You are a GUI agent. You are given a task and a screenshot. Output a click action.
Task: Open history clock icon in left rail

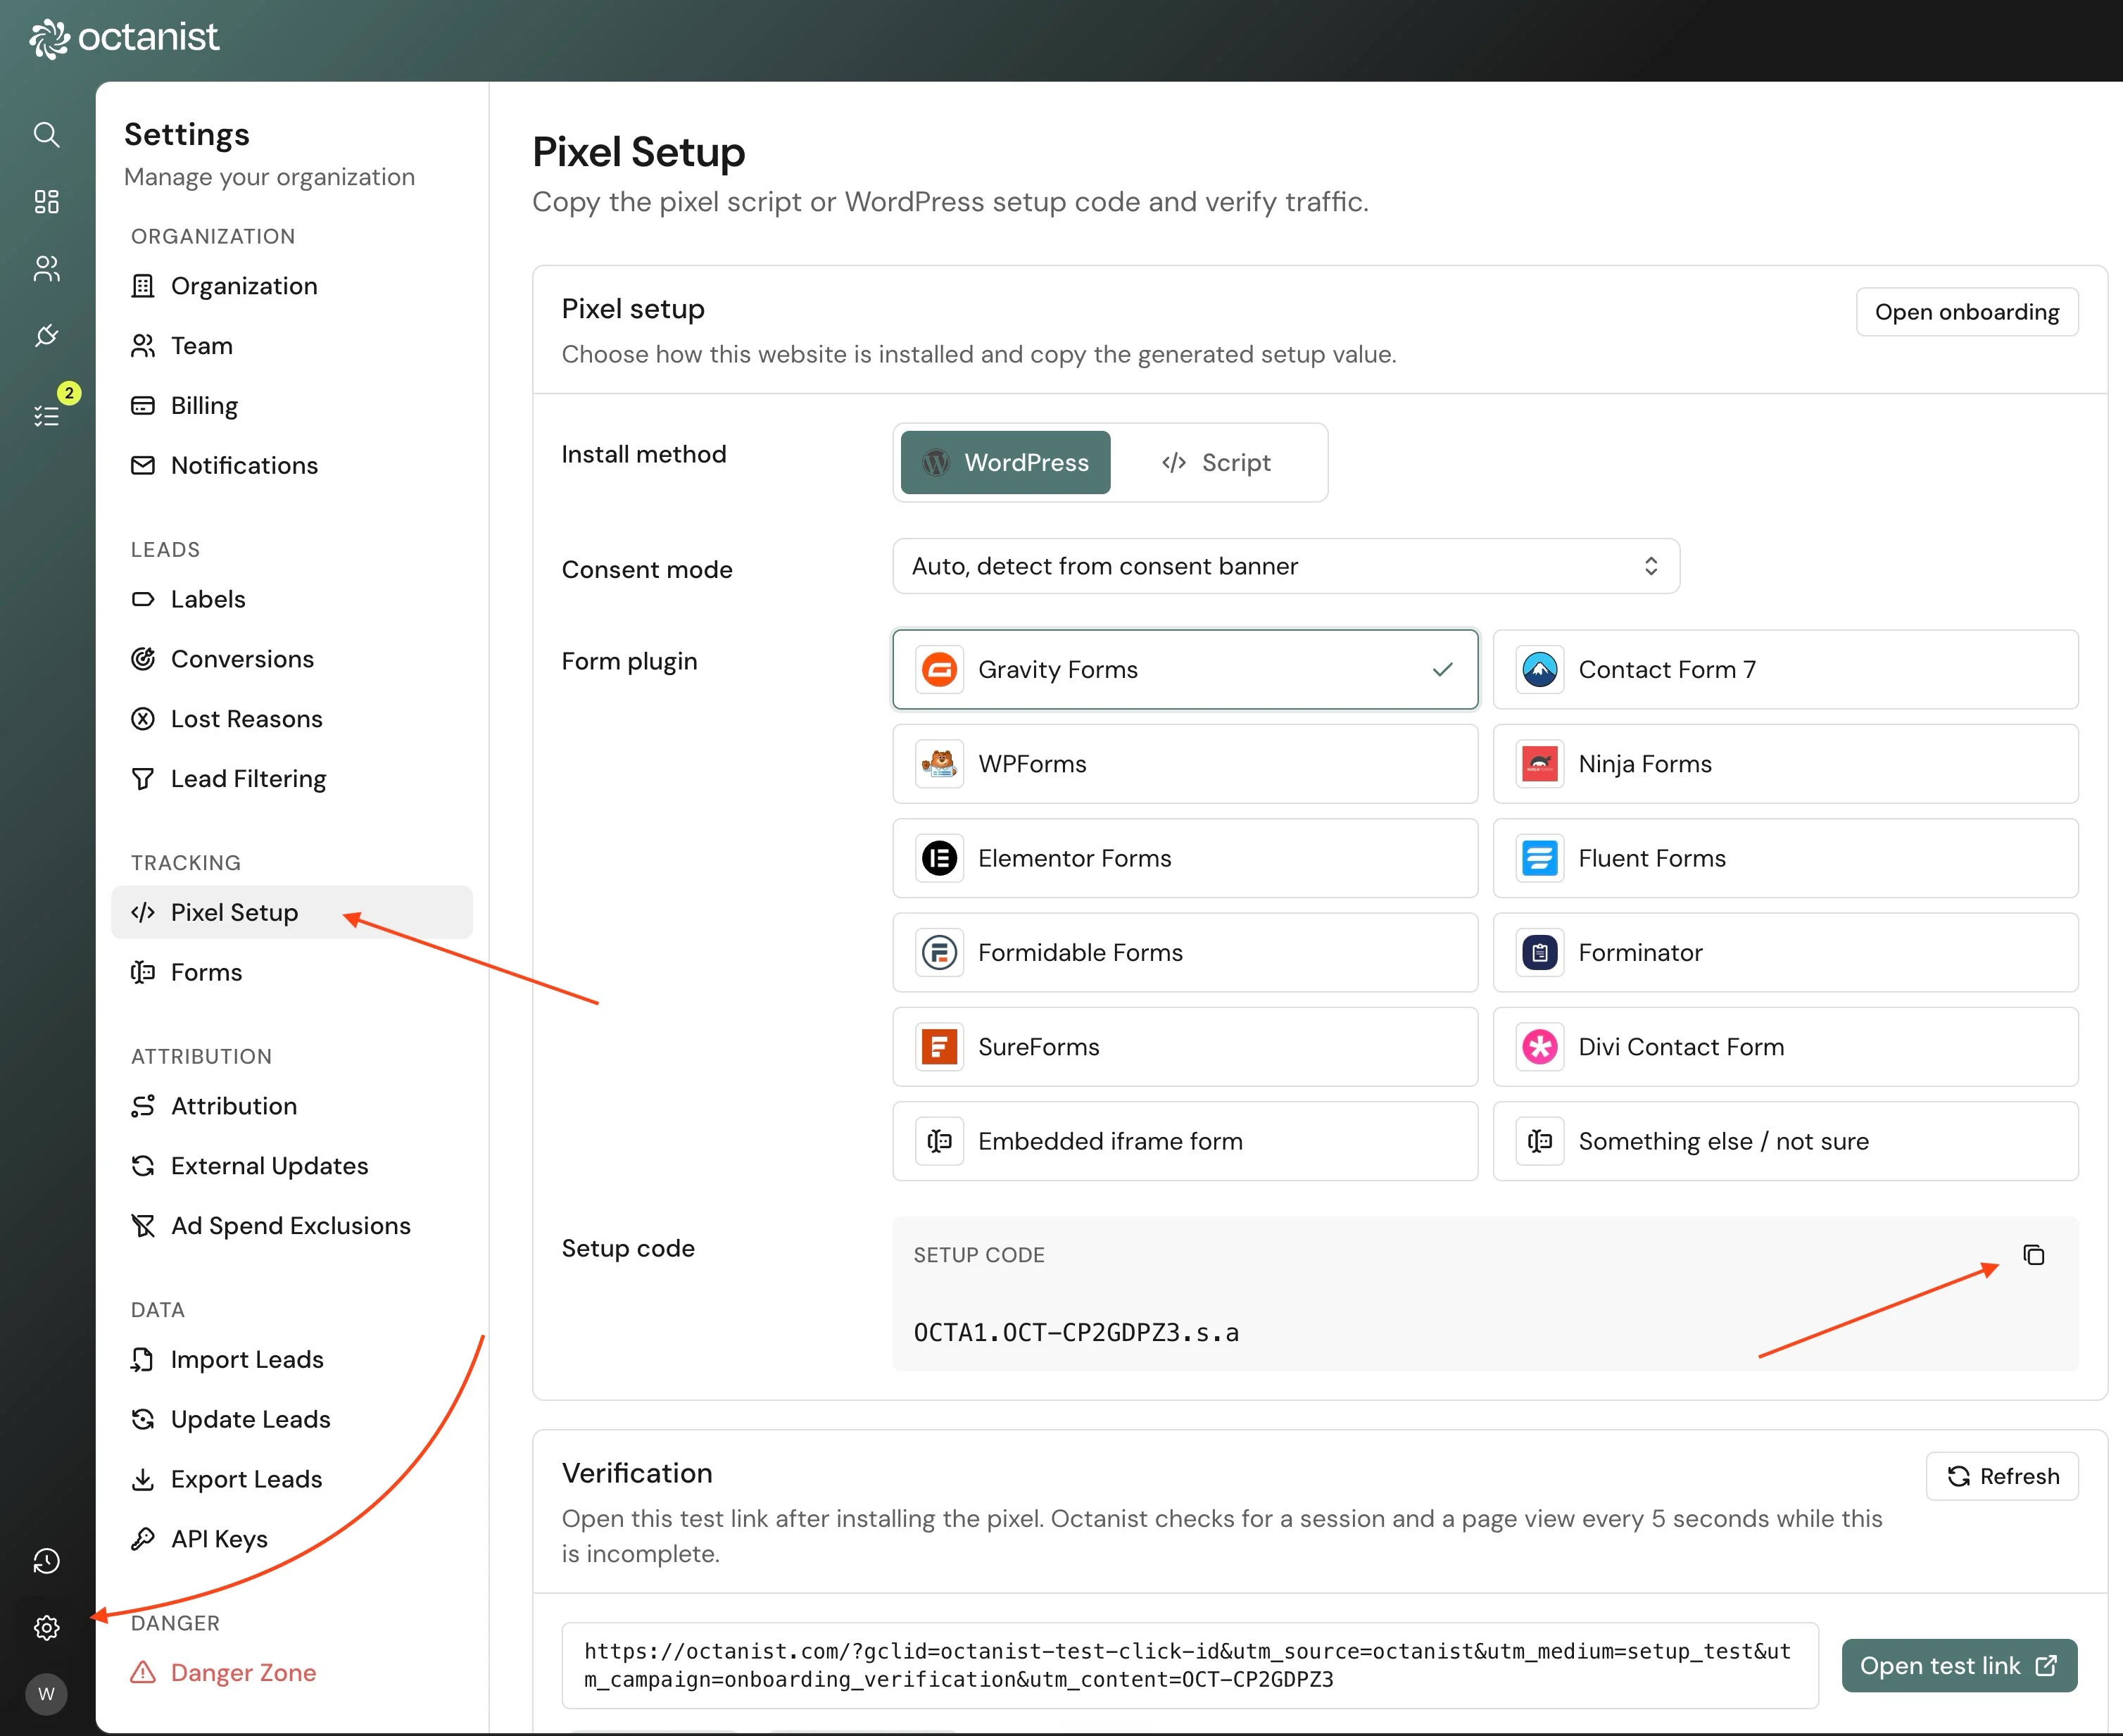pyautogui.click(x=46, y=1561)
